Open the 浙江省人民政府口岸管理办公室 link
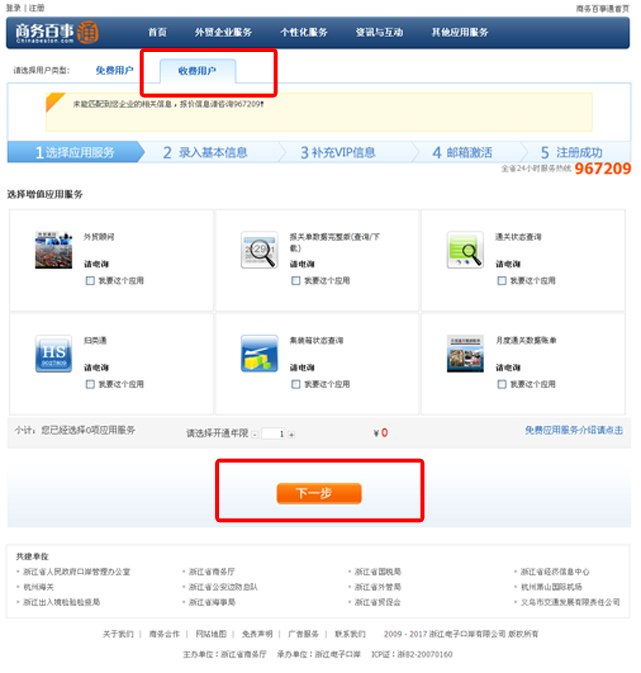641x673 pixels. point(76,572)
